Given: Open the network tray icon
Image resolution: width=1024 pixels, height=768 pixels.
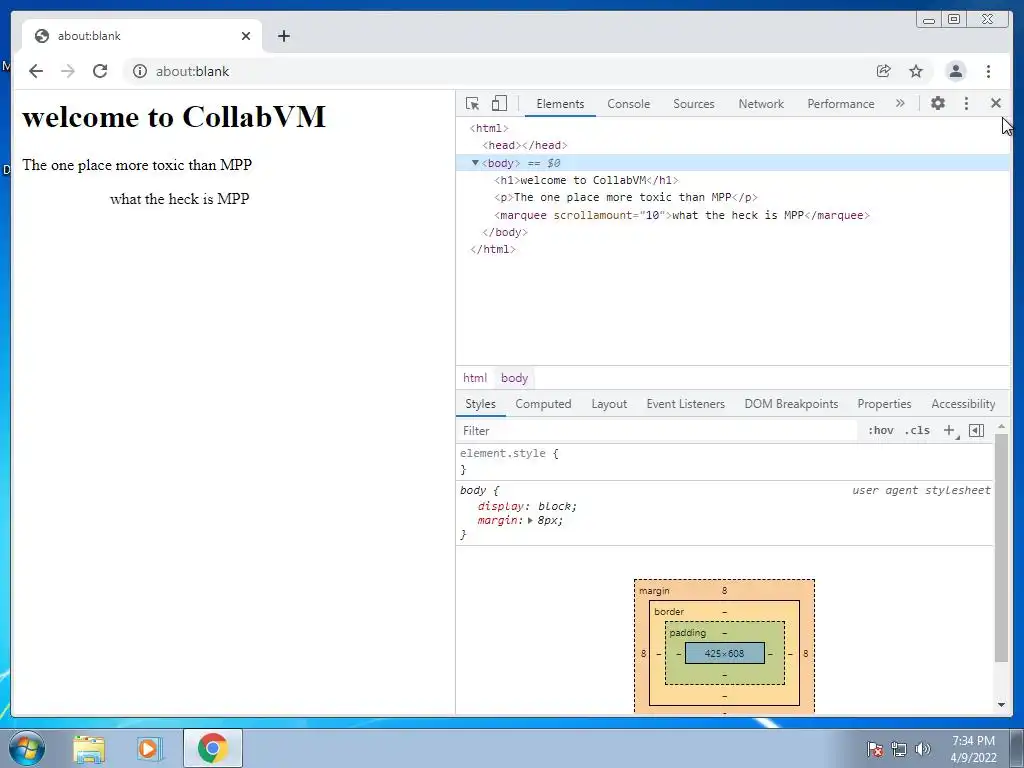Looking at the screenshot, I should click(899, 748).
